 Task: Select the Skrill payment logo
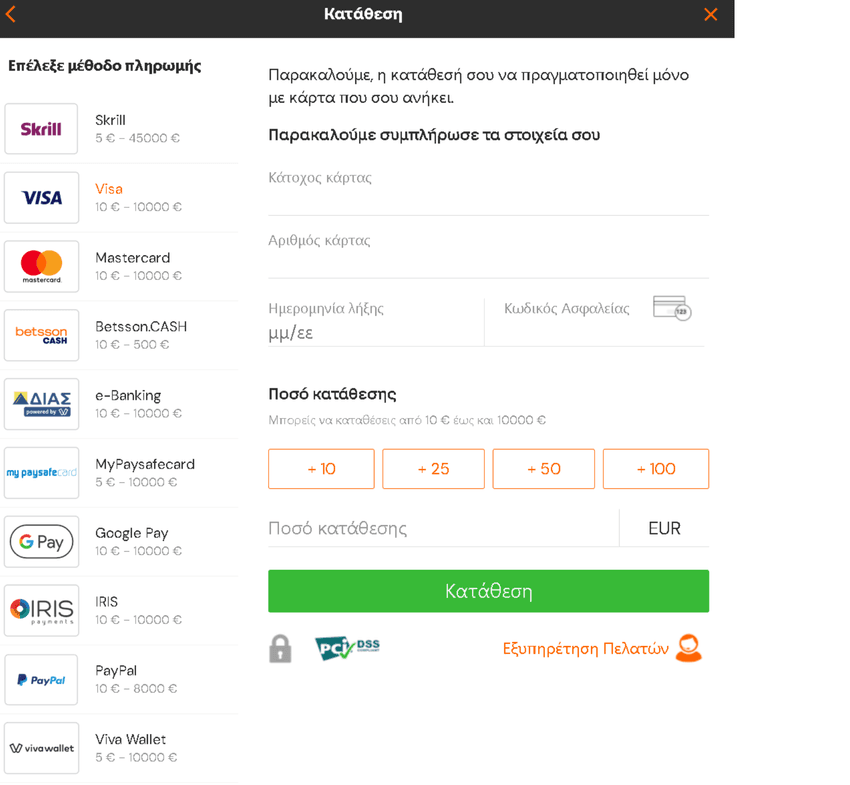[x=41, y=129]
